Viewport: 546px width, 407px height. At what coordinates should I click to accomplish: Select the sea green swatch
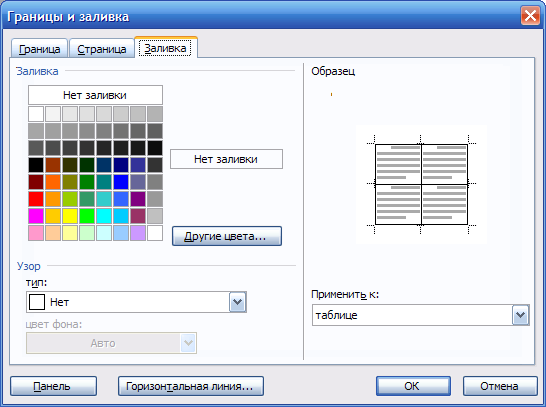pos(87,199)
